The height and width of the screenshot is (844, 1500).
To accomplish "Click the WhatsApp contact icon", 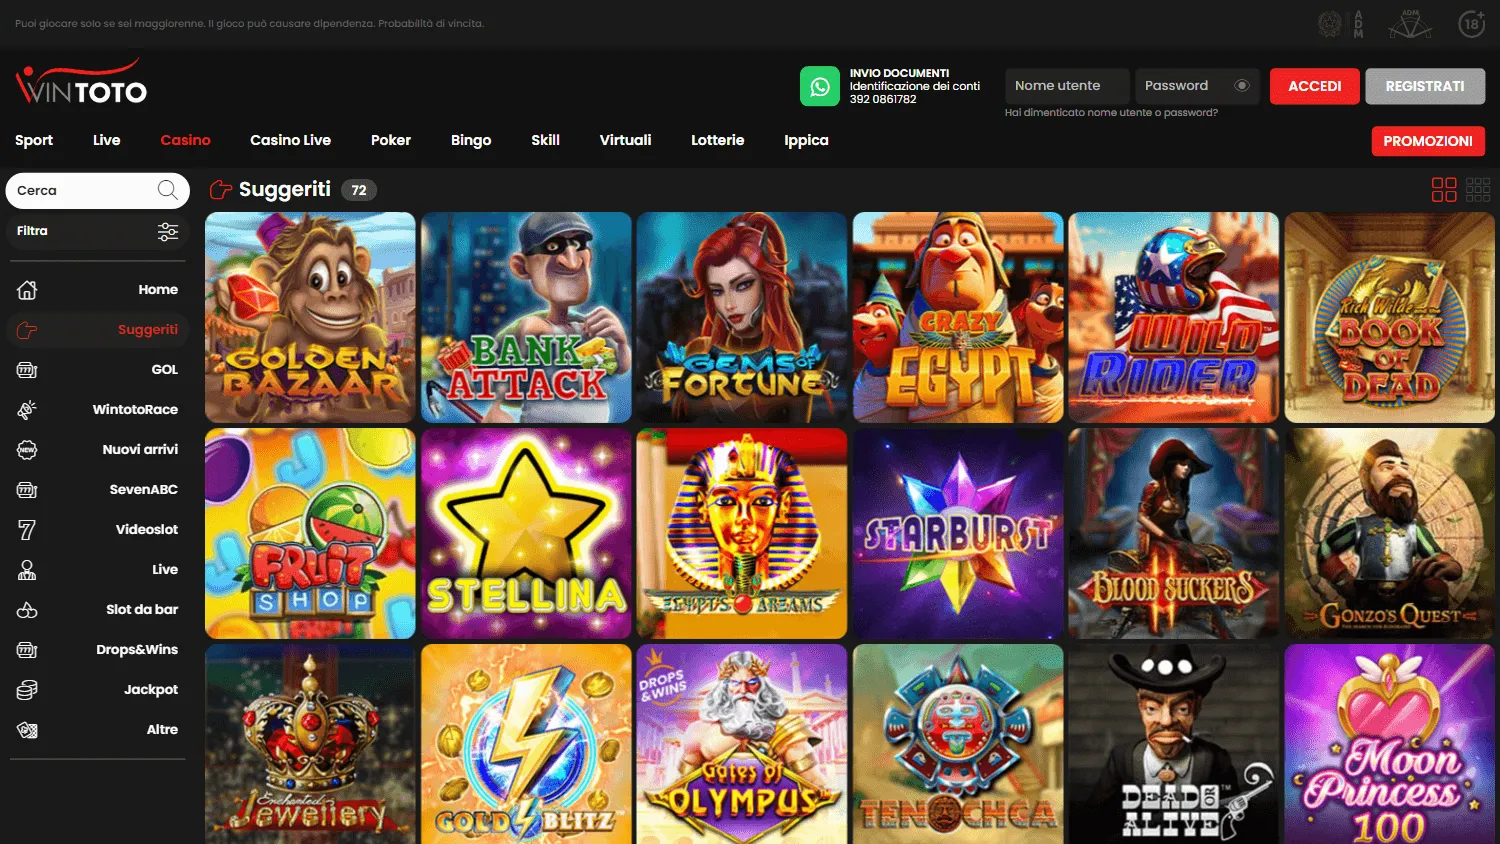I will [x=820, y=86].
